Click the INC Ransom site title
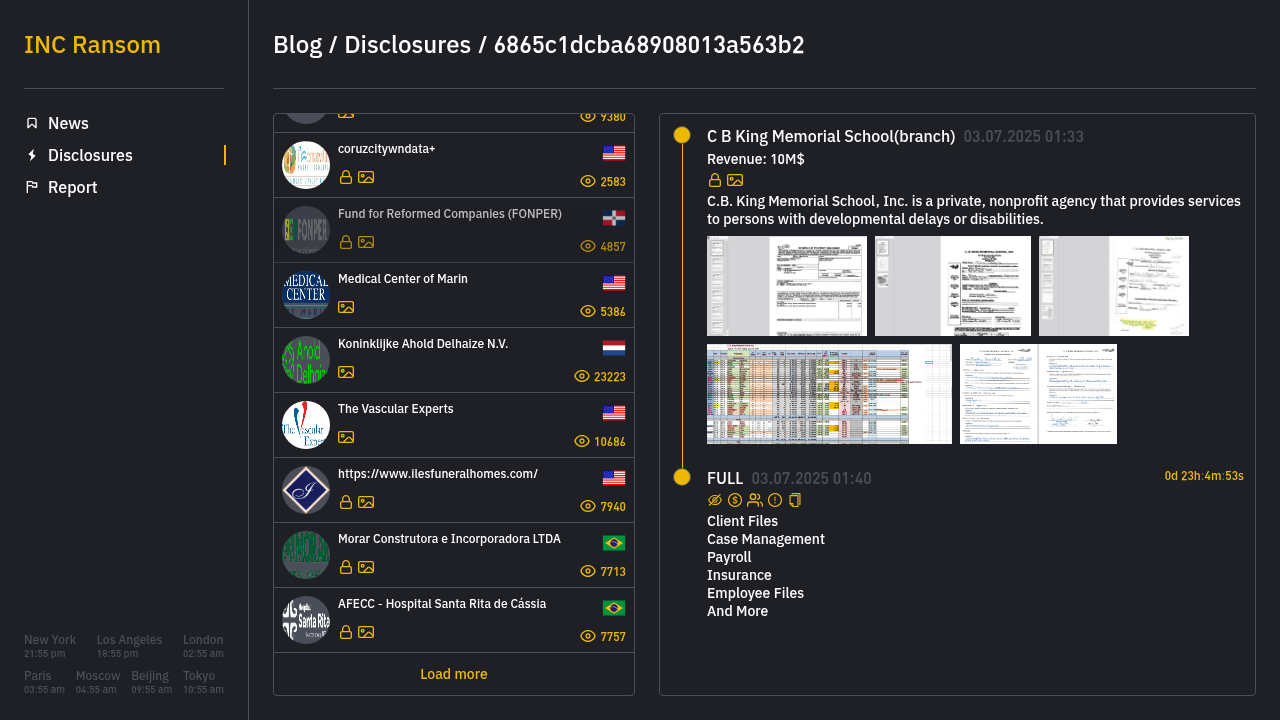The height and width of the screenshot is (720, 1280). coord(92,45)
